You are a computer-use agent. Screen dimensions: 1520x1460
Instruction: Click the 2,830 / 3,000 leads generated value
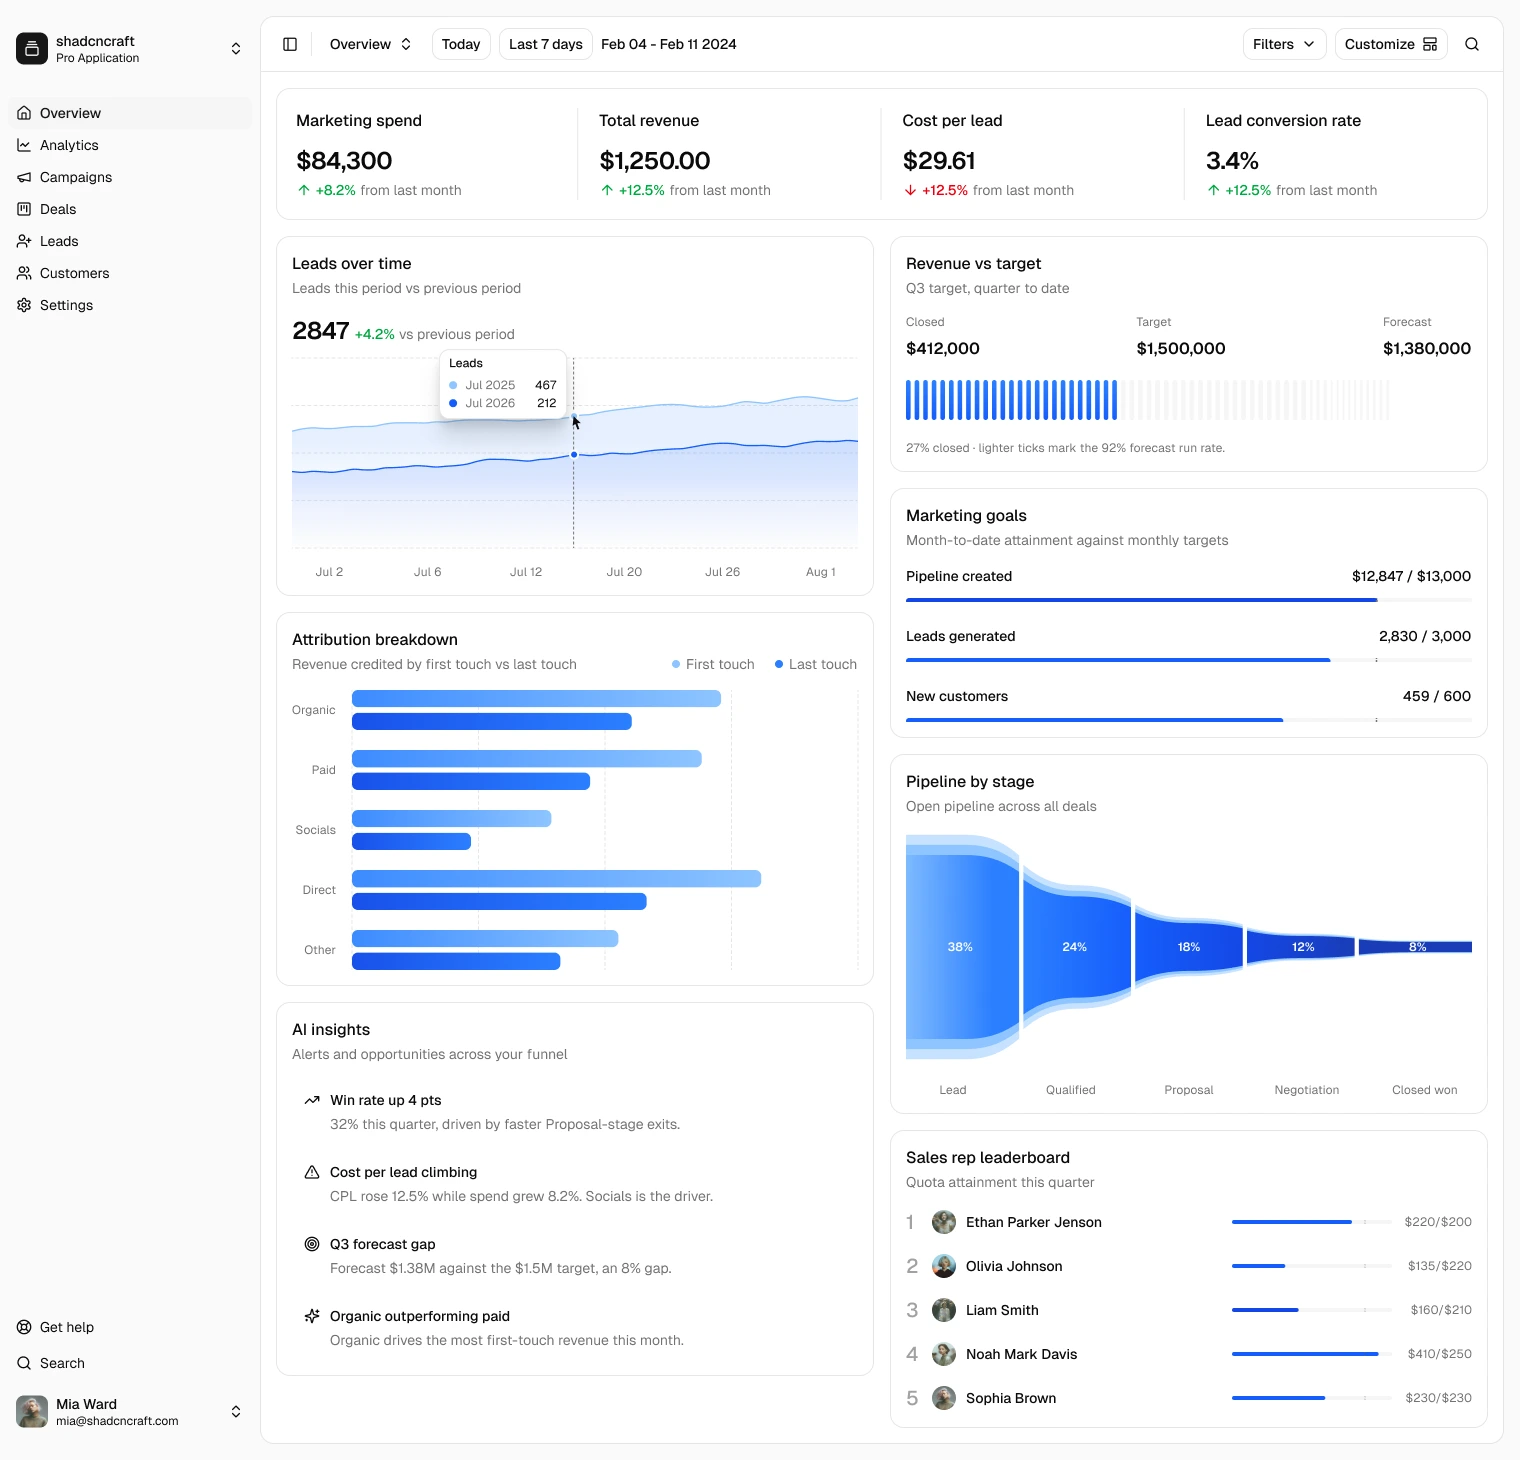click(x=1425, y=636)
